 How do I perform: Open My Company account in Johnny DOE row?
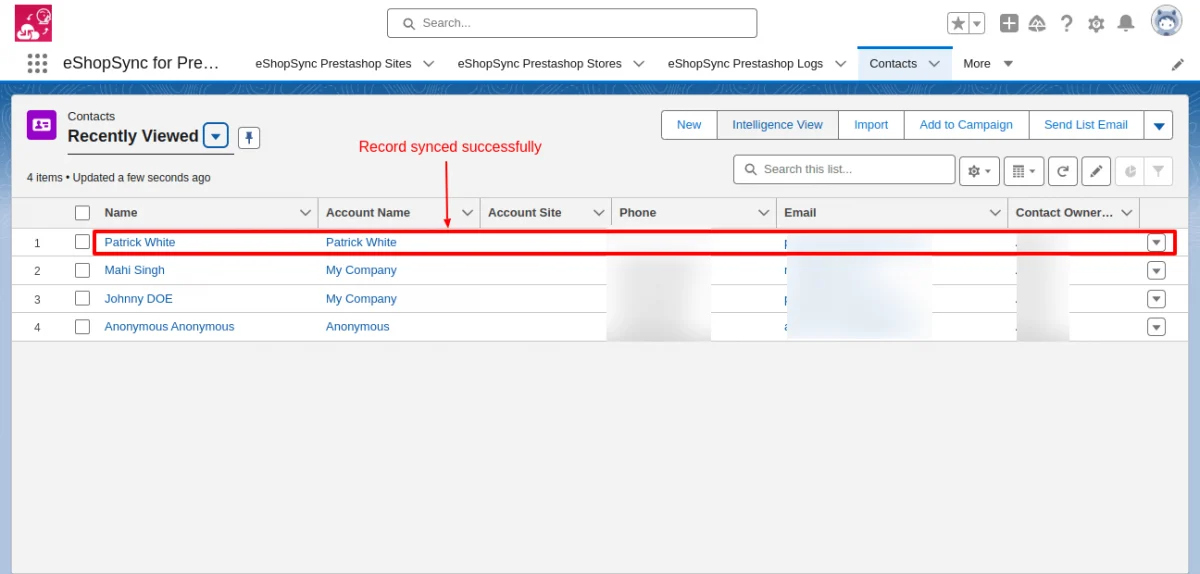[x=361, y=298]
